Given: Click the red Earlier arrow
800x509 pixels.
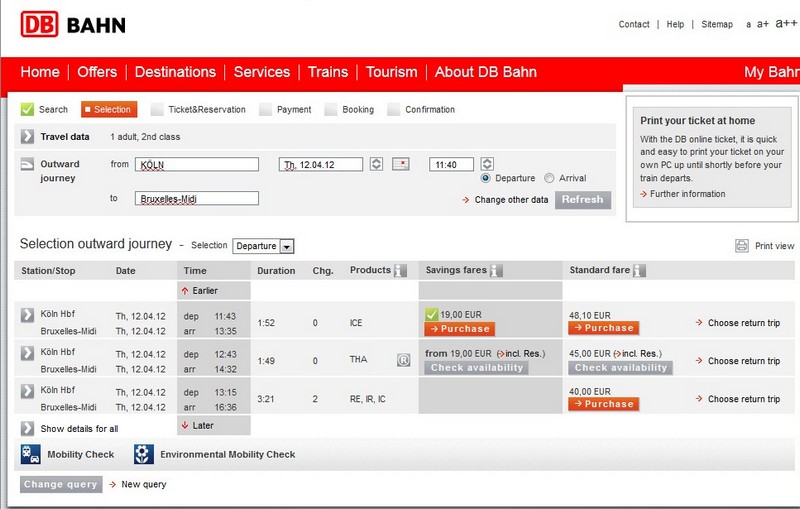Looking at the screenshot, I should point(185,291).
